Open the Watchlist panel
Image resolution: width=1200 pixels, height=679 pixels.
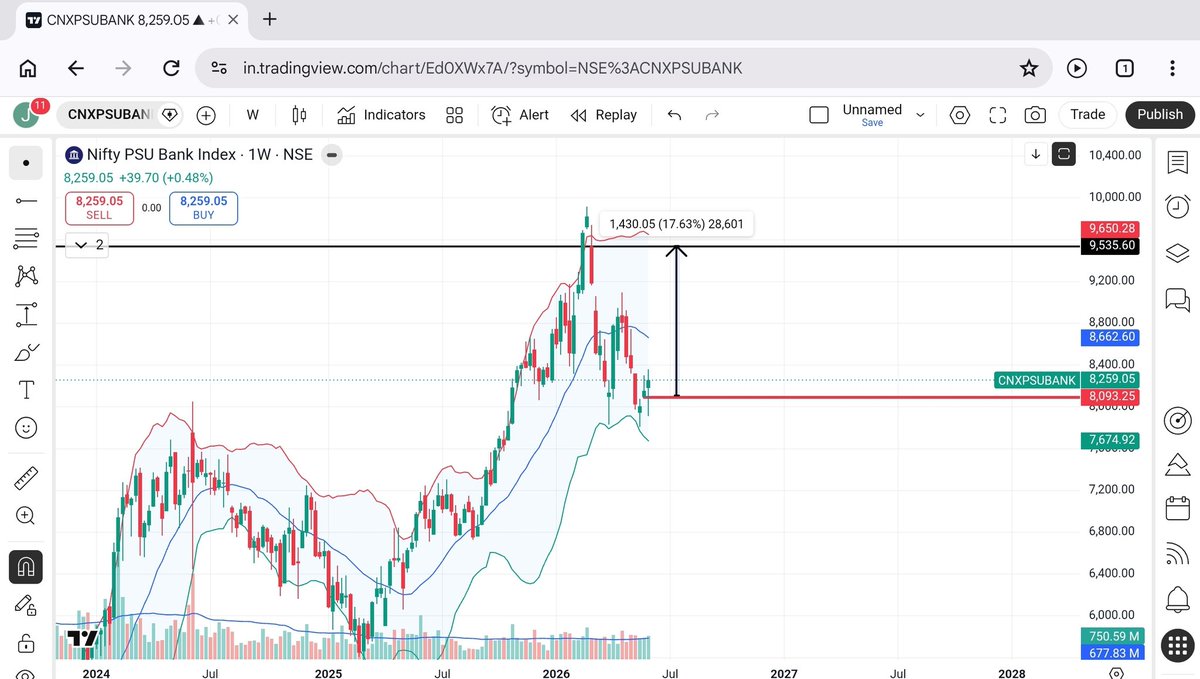(1177, 162)
